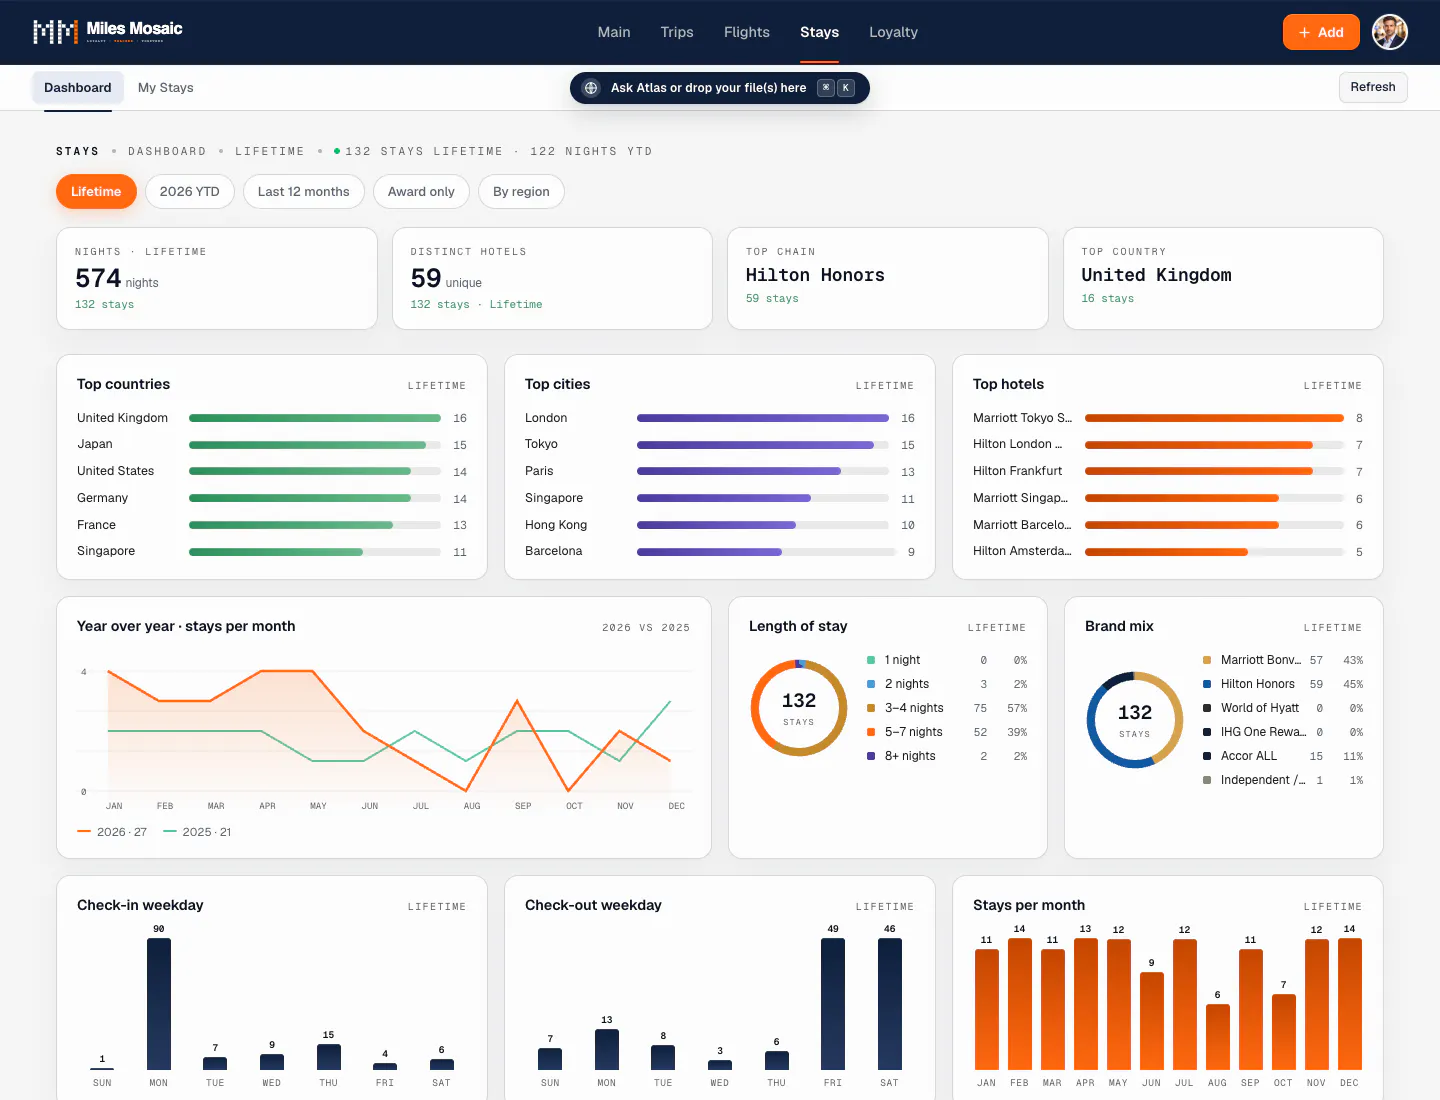Select the Lifetime filter chip
This screenshot has height=1100, width=1440.
(x=96, y=192)
